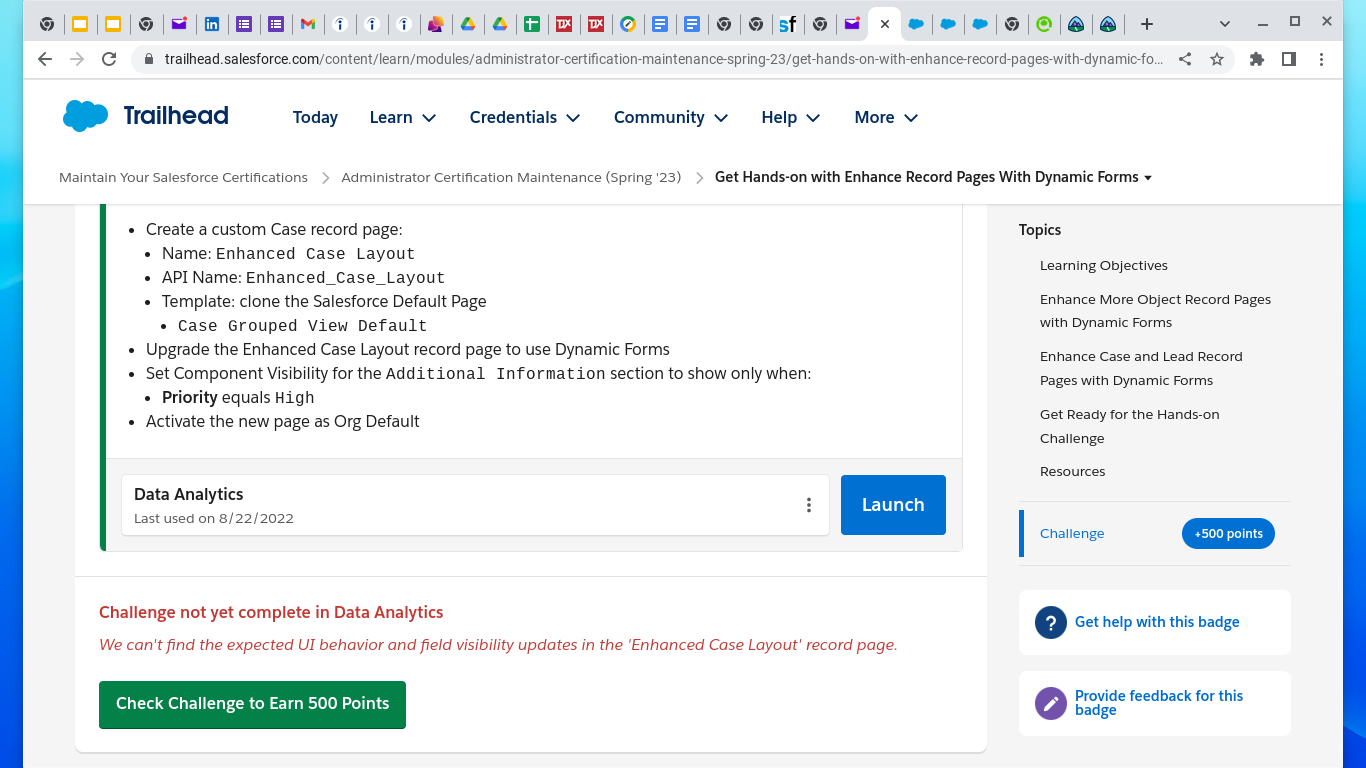Switch to the green swirl icon tab
1366x768 pixels.
[1044, 24]
